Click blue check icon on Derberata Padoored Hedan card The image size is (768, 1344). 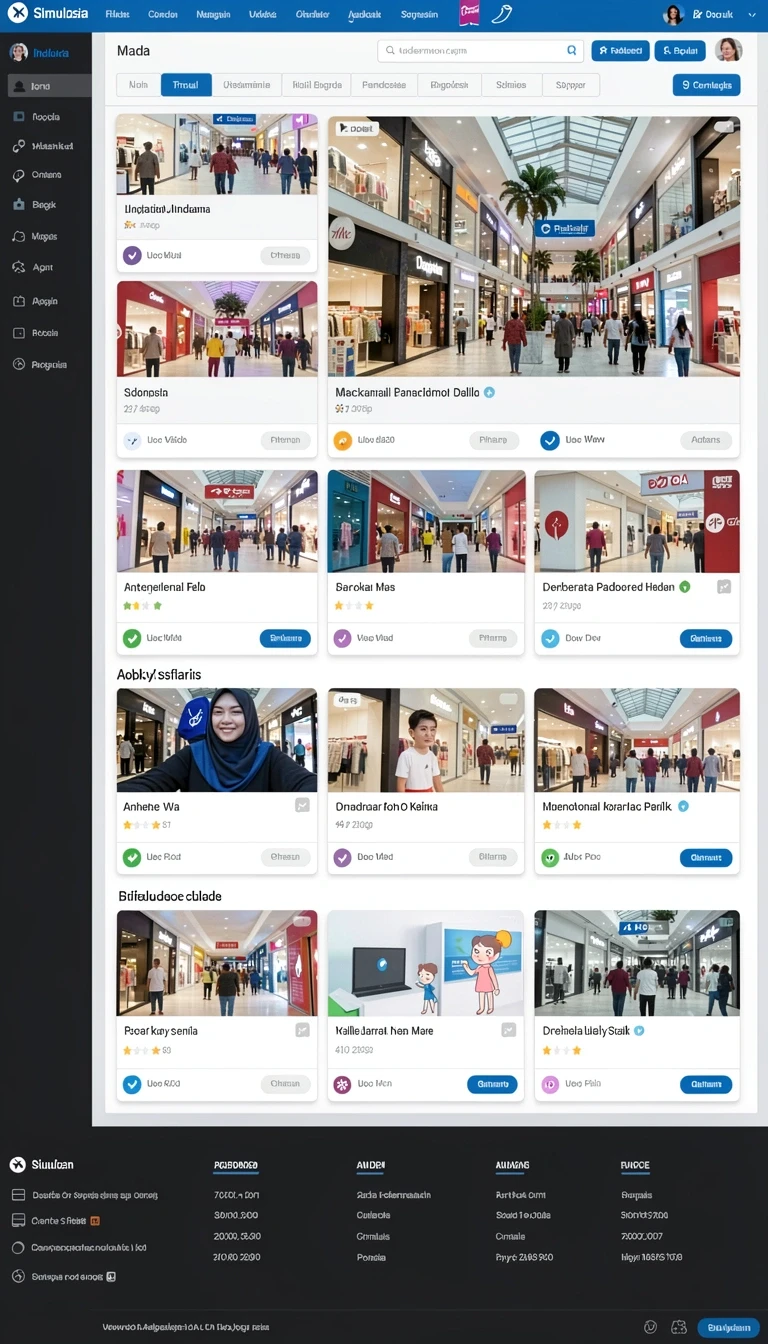click(x=550, y=638)
